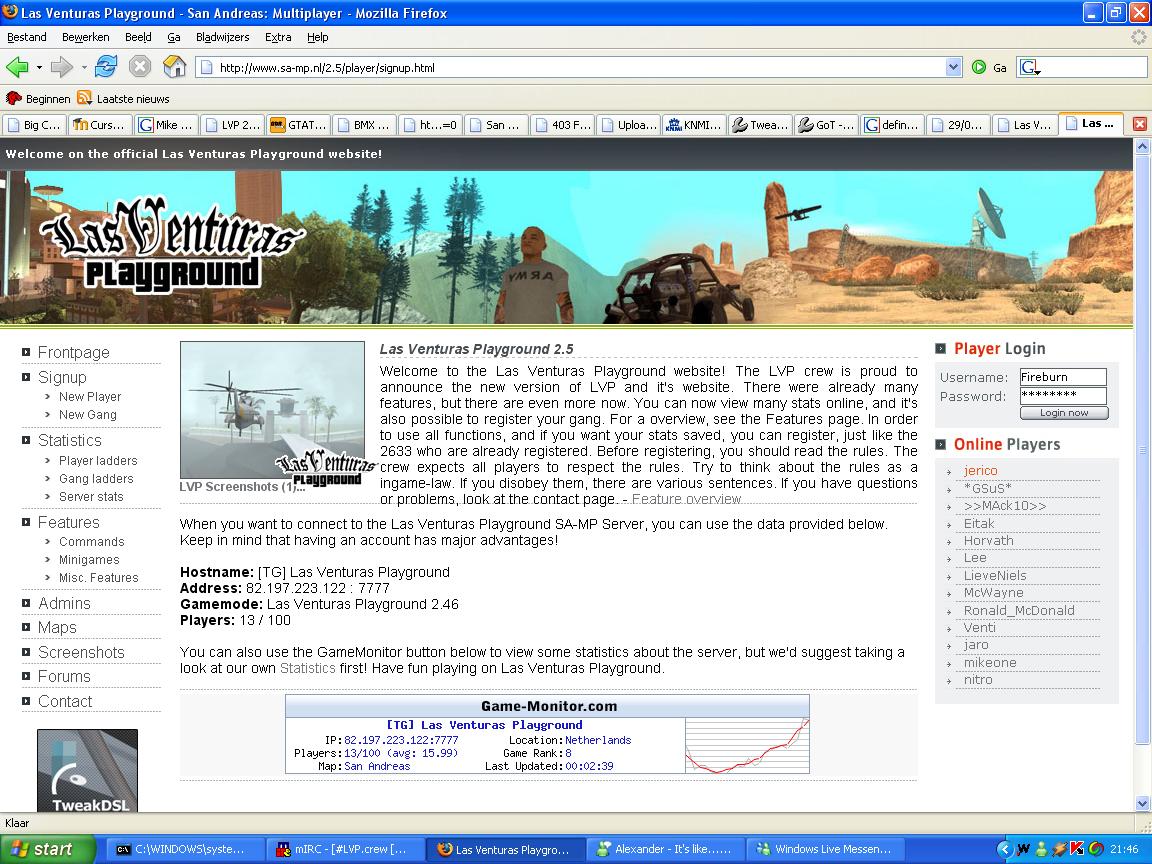This screenshot has height=864, width=1152.
Task: Reload the page with the refresh icon
Action: pyautogui.click(x=106, y=67)
